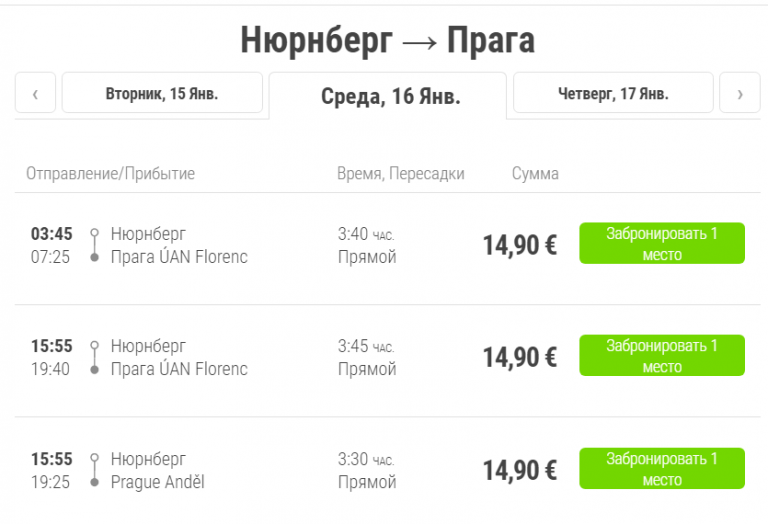Book a seat on the 03:45 departure

click(x=662, y=244)
